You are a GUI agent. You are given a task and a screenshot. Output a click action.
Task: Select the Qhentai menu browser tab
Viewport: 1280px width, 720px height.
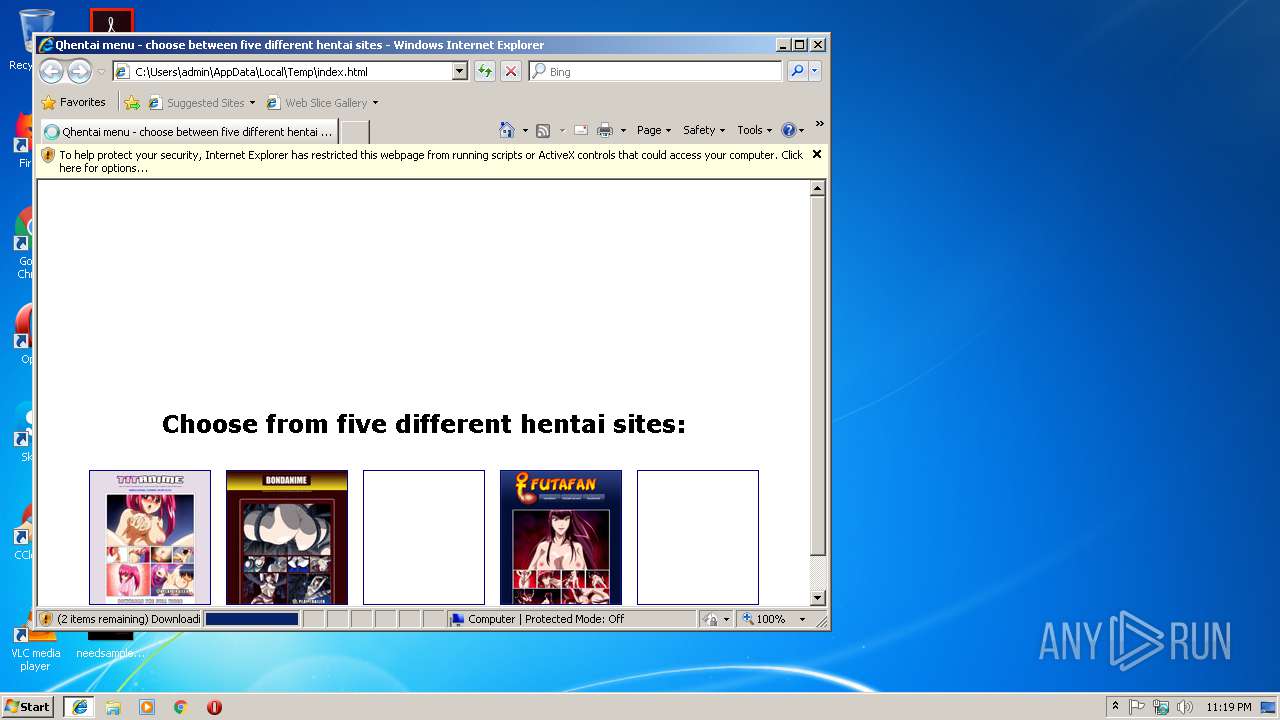pos(188,132)
